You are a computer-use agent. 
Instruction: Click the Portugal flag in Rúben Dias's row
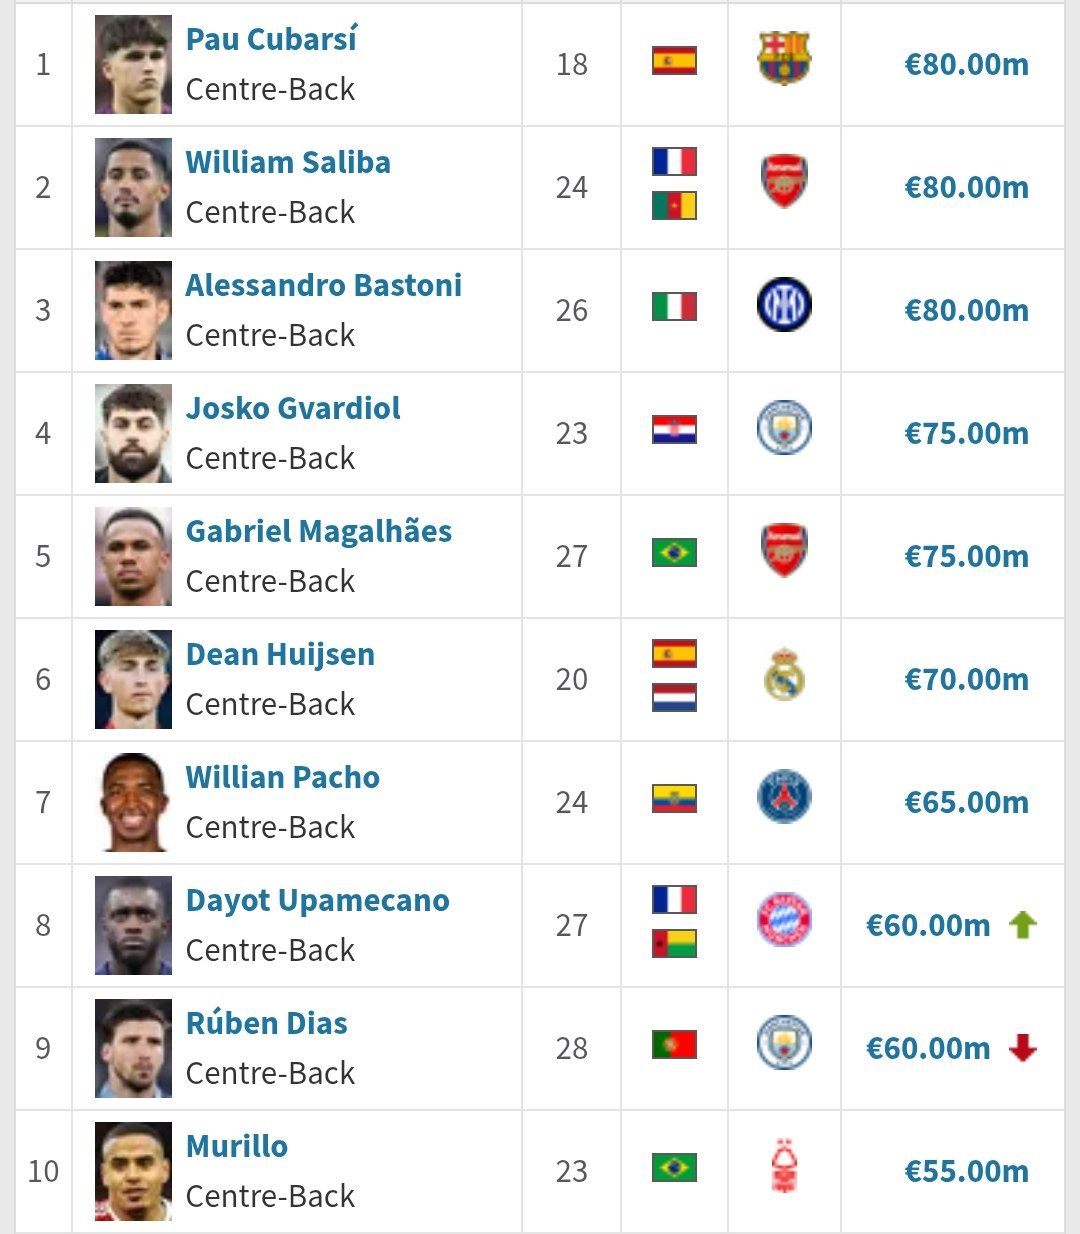point(674,1045)
